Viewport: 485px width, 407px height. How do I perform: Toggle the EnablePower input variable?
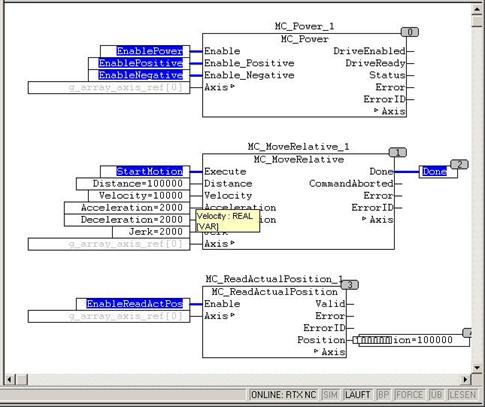[x=145, y=51]
